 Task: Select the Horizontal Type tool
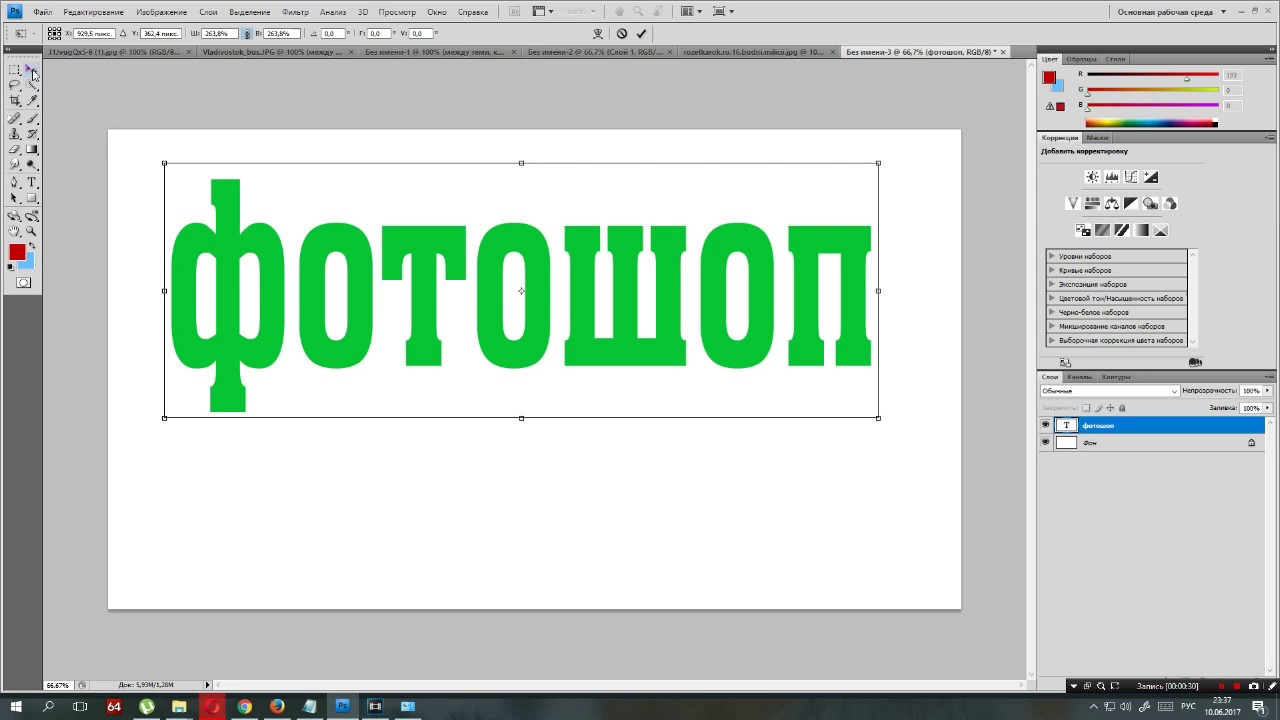[32, 183]
